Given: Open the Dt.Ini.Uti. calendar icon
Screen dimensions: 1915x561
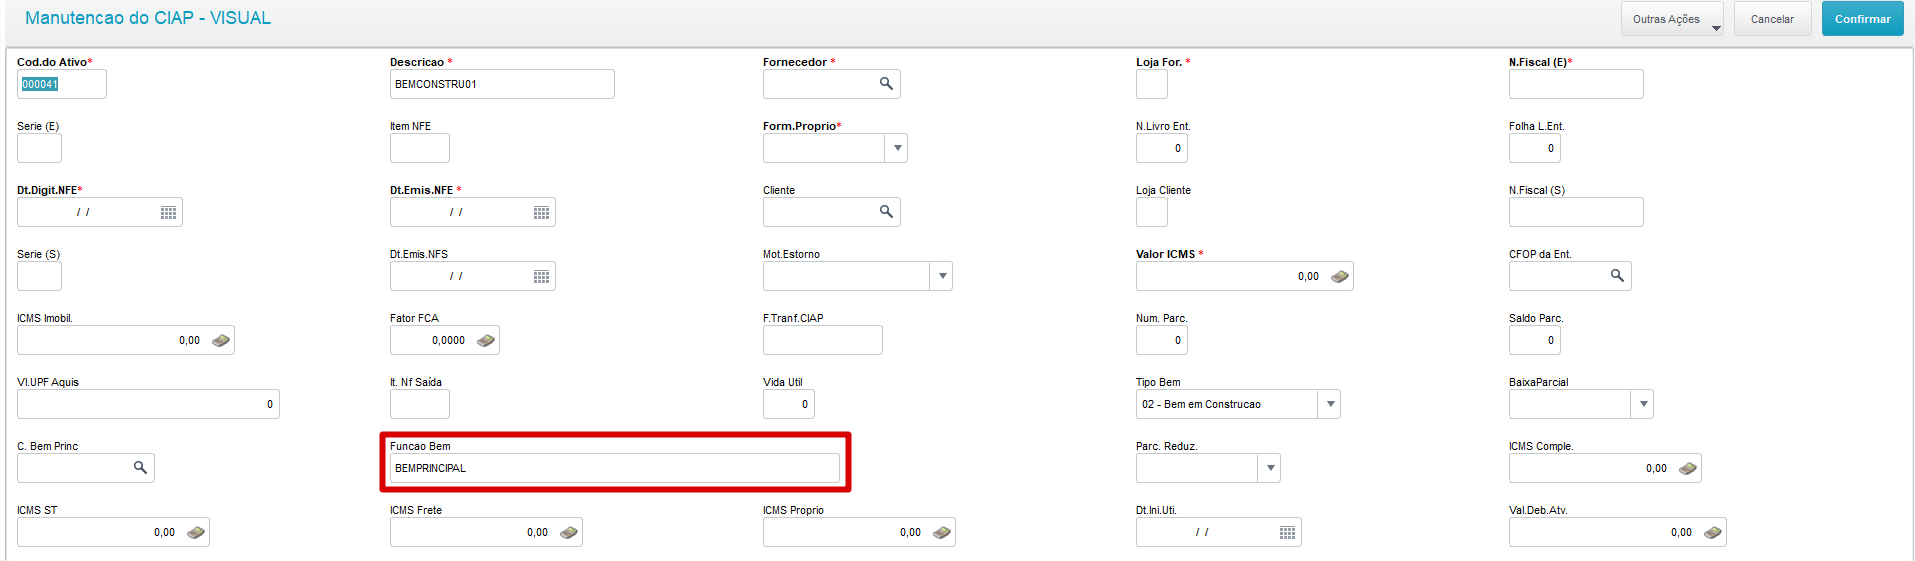Looking at the screenshot, I should click(1287, 532).
